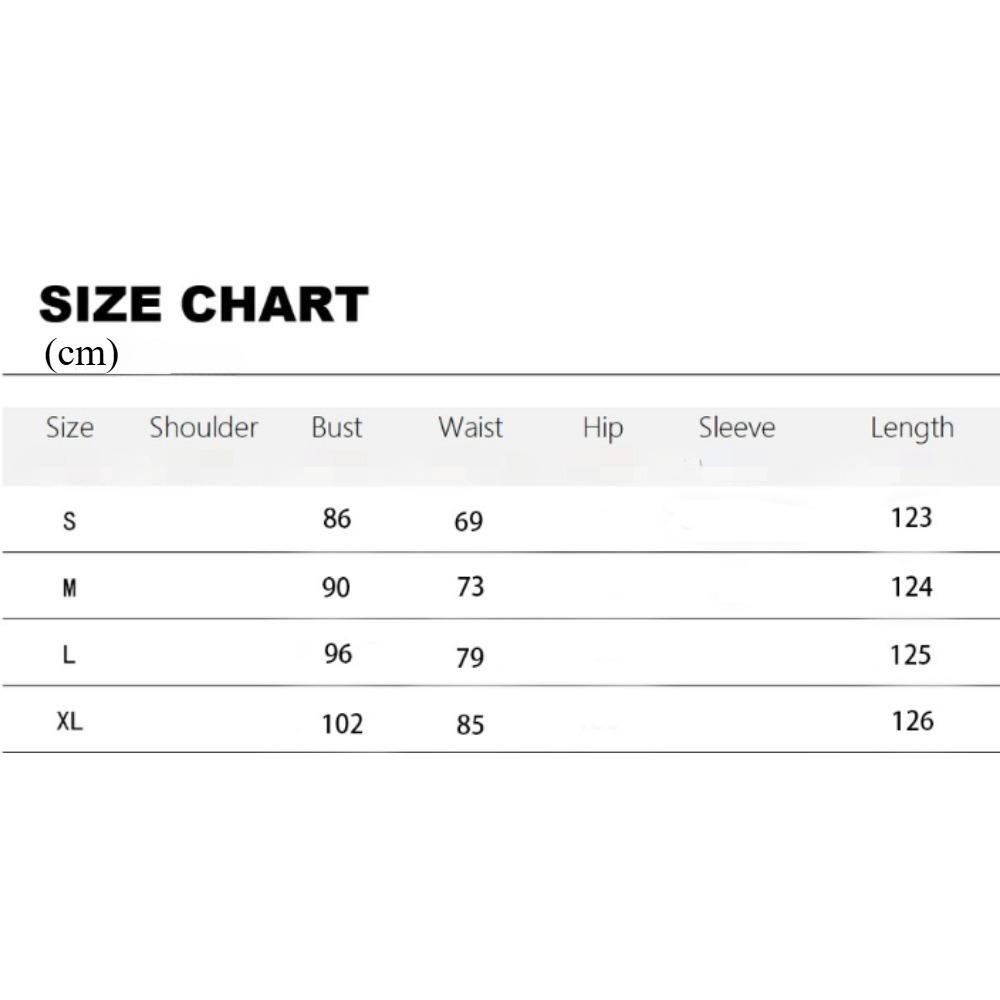Select the Size column header
1000x1000 pixels.
pyautogui.click(x=70, y=428)
